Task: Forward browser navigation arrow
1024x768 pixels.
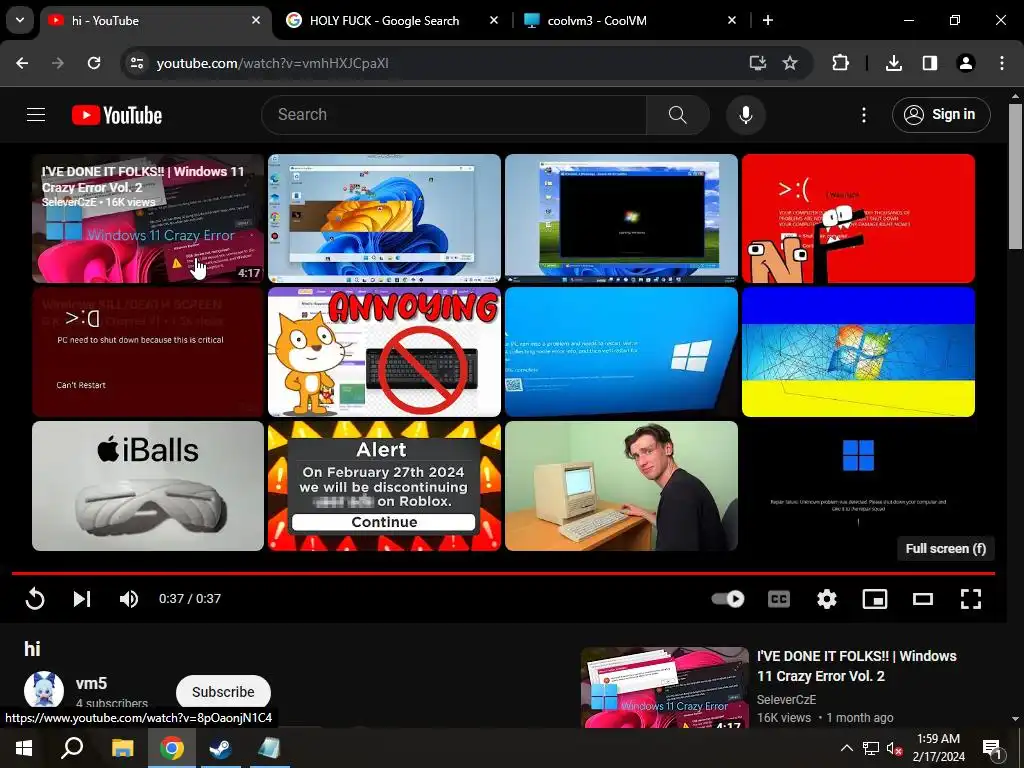Action: point(58,63)
